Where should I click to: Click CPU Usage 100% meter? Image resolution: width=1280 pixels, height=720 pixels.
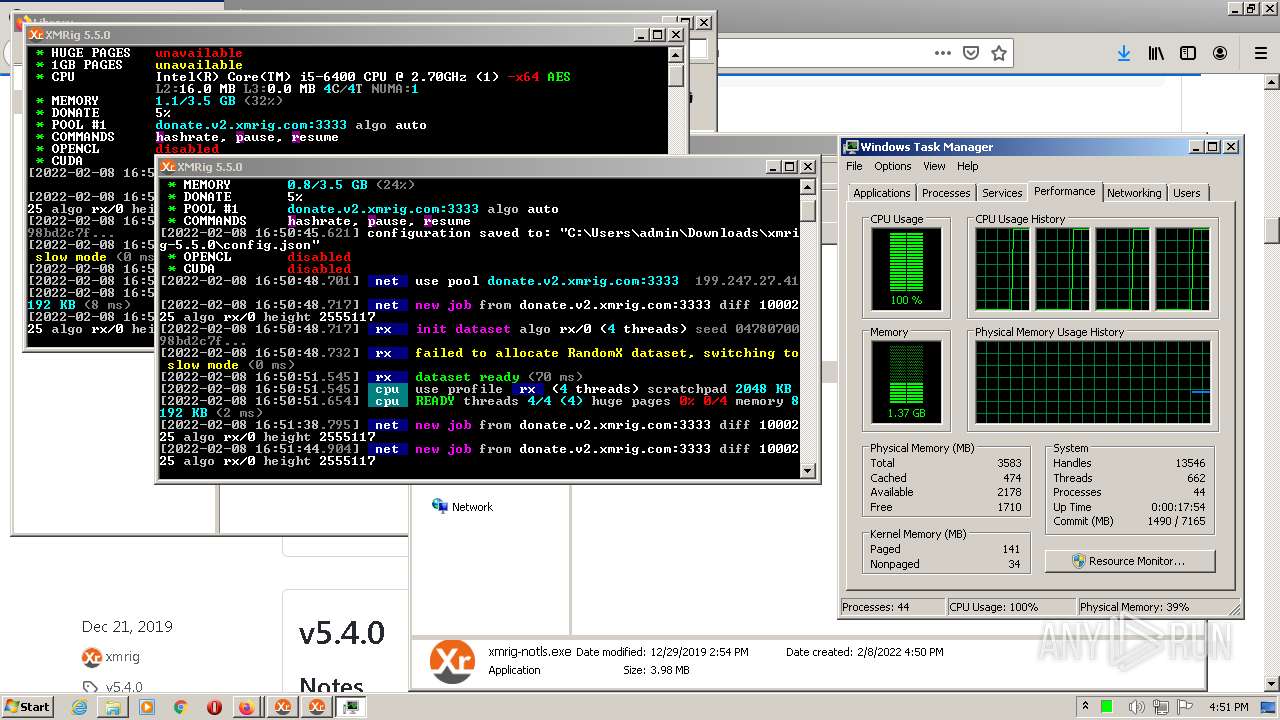point(906,269)
